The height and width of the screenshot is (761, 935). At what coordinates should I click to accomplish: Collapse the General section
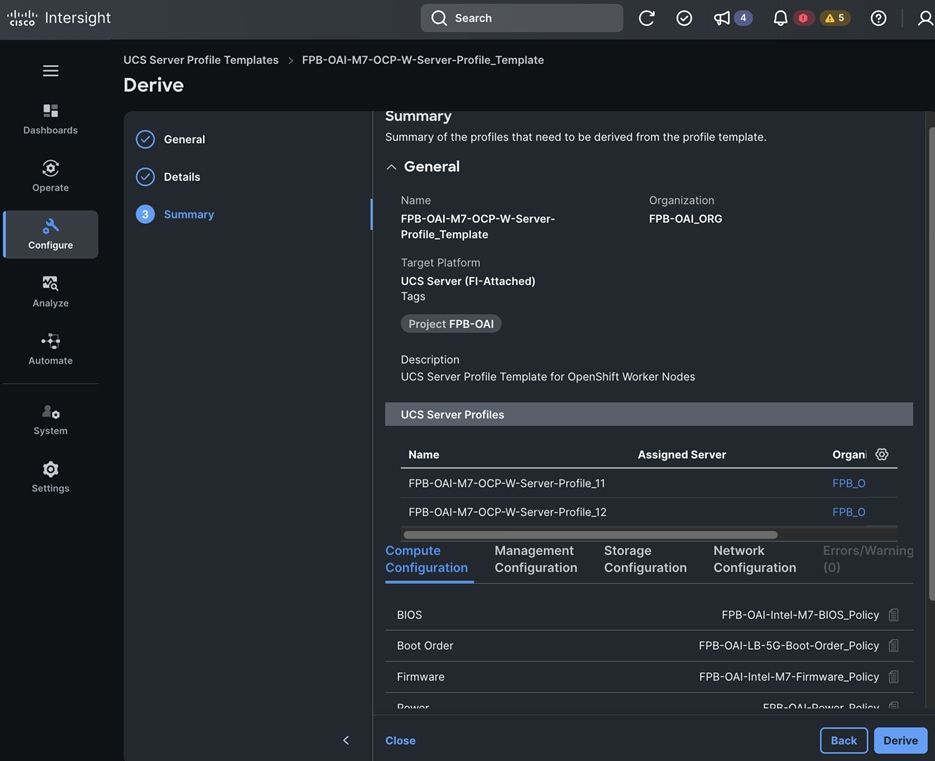[x=391, y=167]
